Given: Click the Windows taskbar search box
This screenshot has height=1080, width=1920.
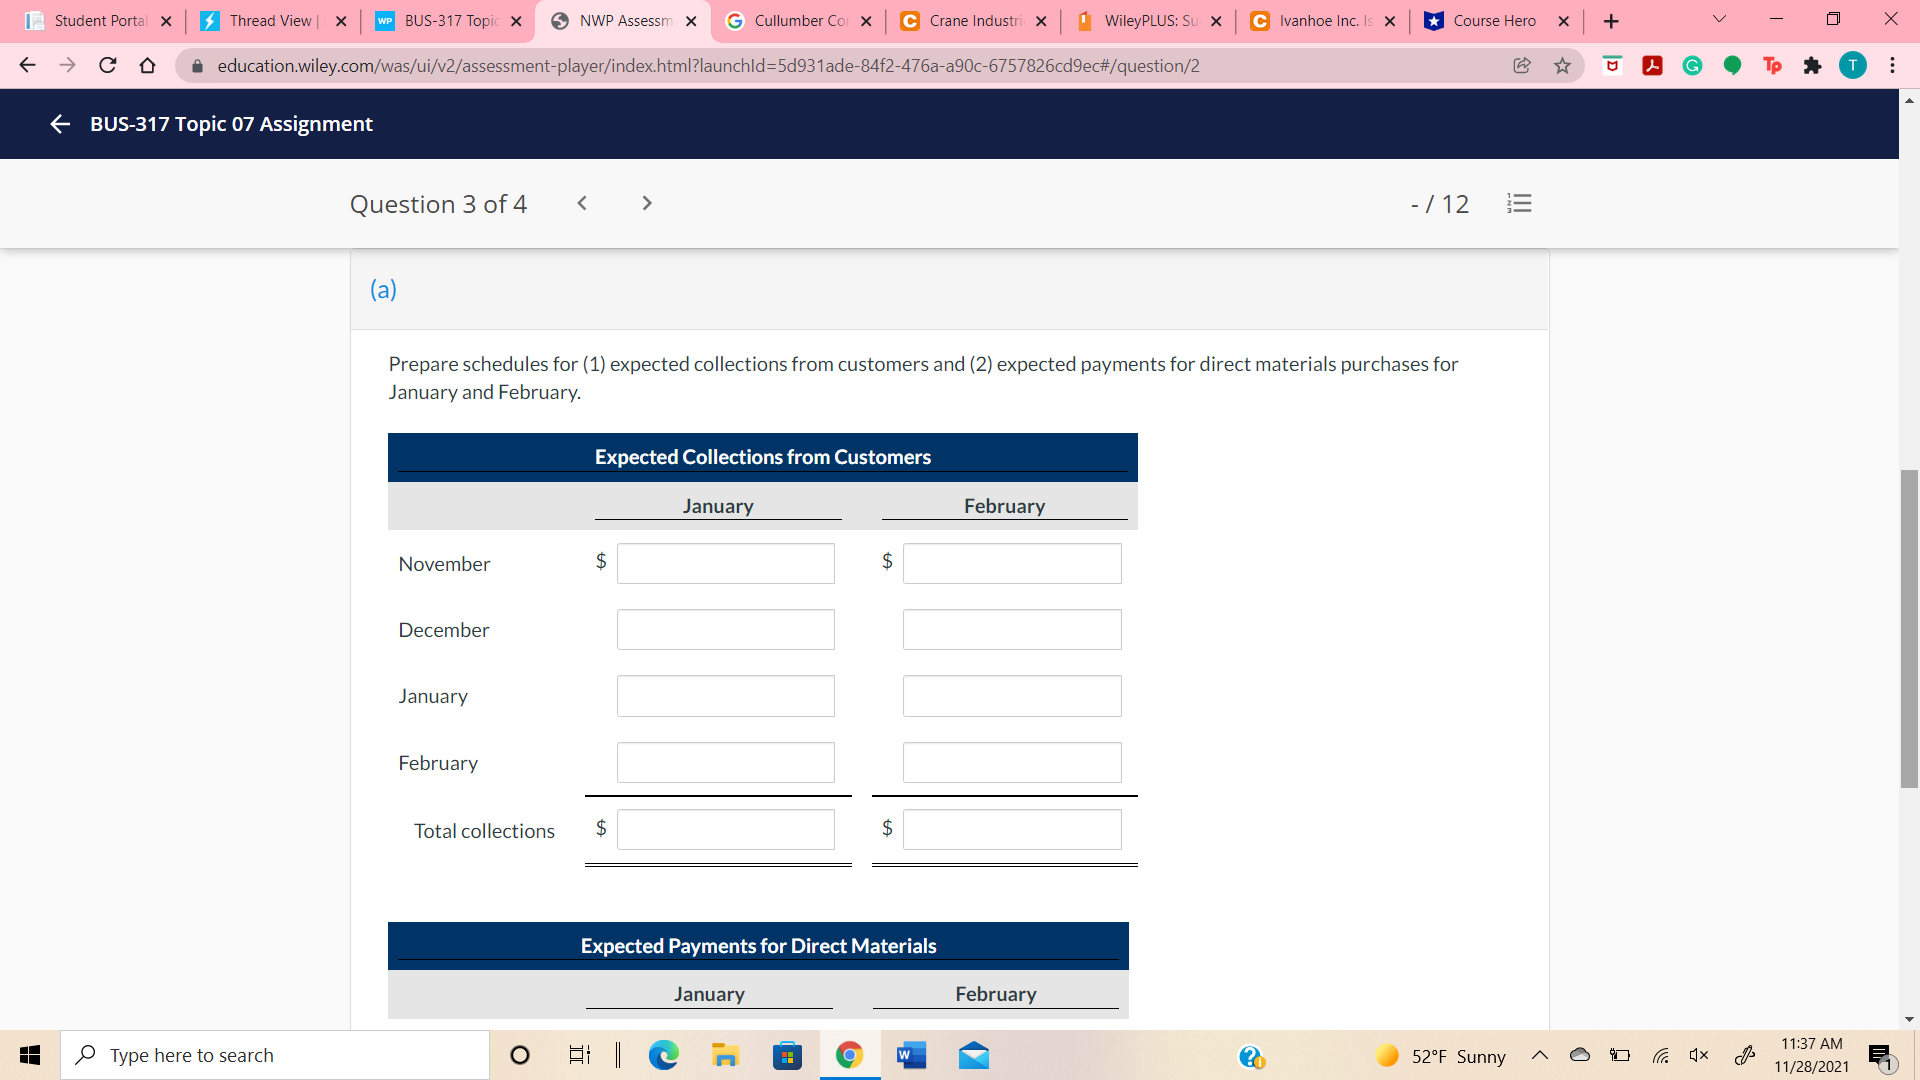Looking at the screenshot, I should point(275,1055).
